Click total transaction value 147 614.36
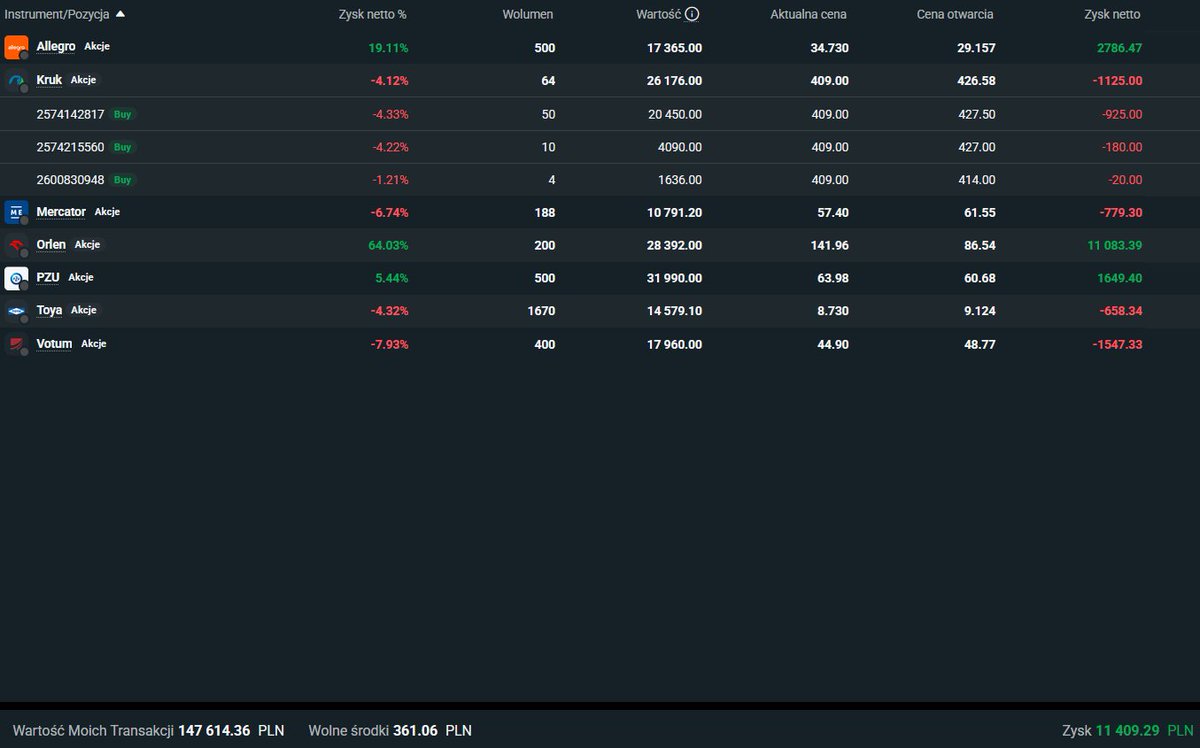The height and width of the screenshot is (748, 1200). (x=214, y=731)
